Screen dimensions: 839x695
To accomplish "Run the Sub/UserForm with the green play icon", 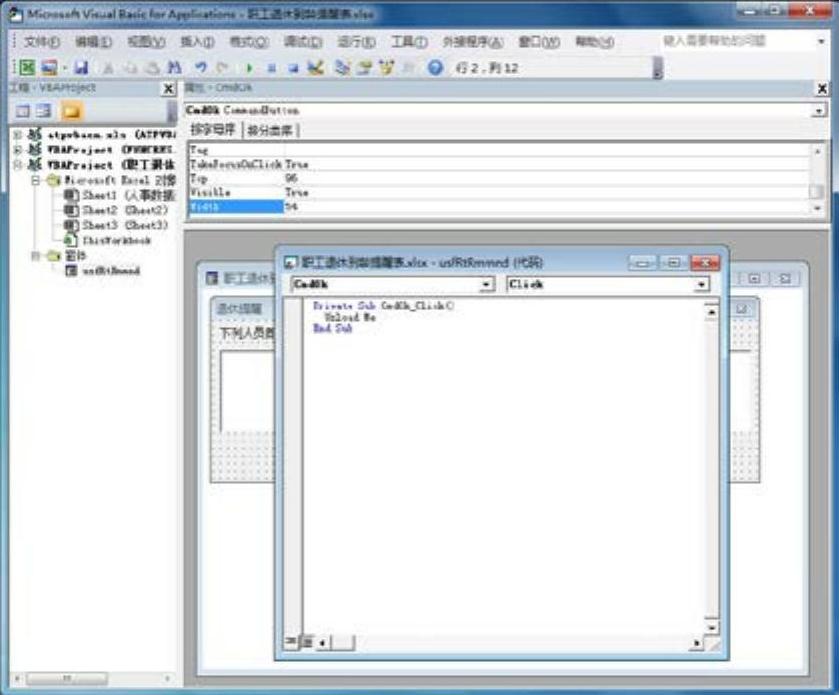I will [249, 68].
